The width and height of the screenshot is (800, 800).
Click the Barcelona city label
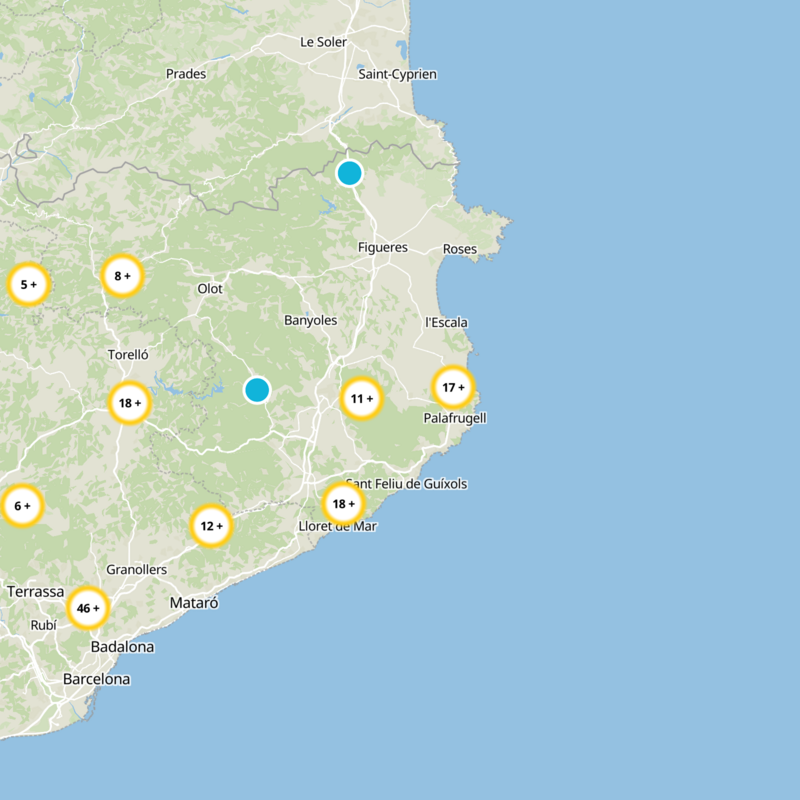(x=96, y=679)
